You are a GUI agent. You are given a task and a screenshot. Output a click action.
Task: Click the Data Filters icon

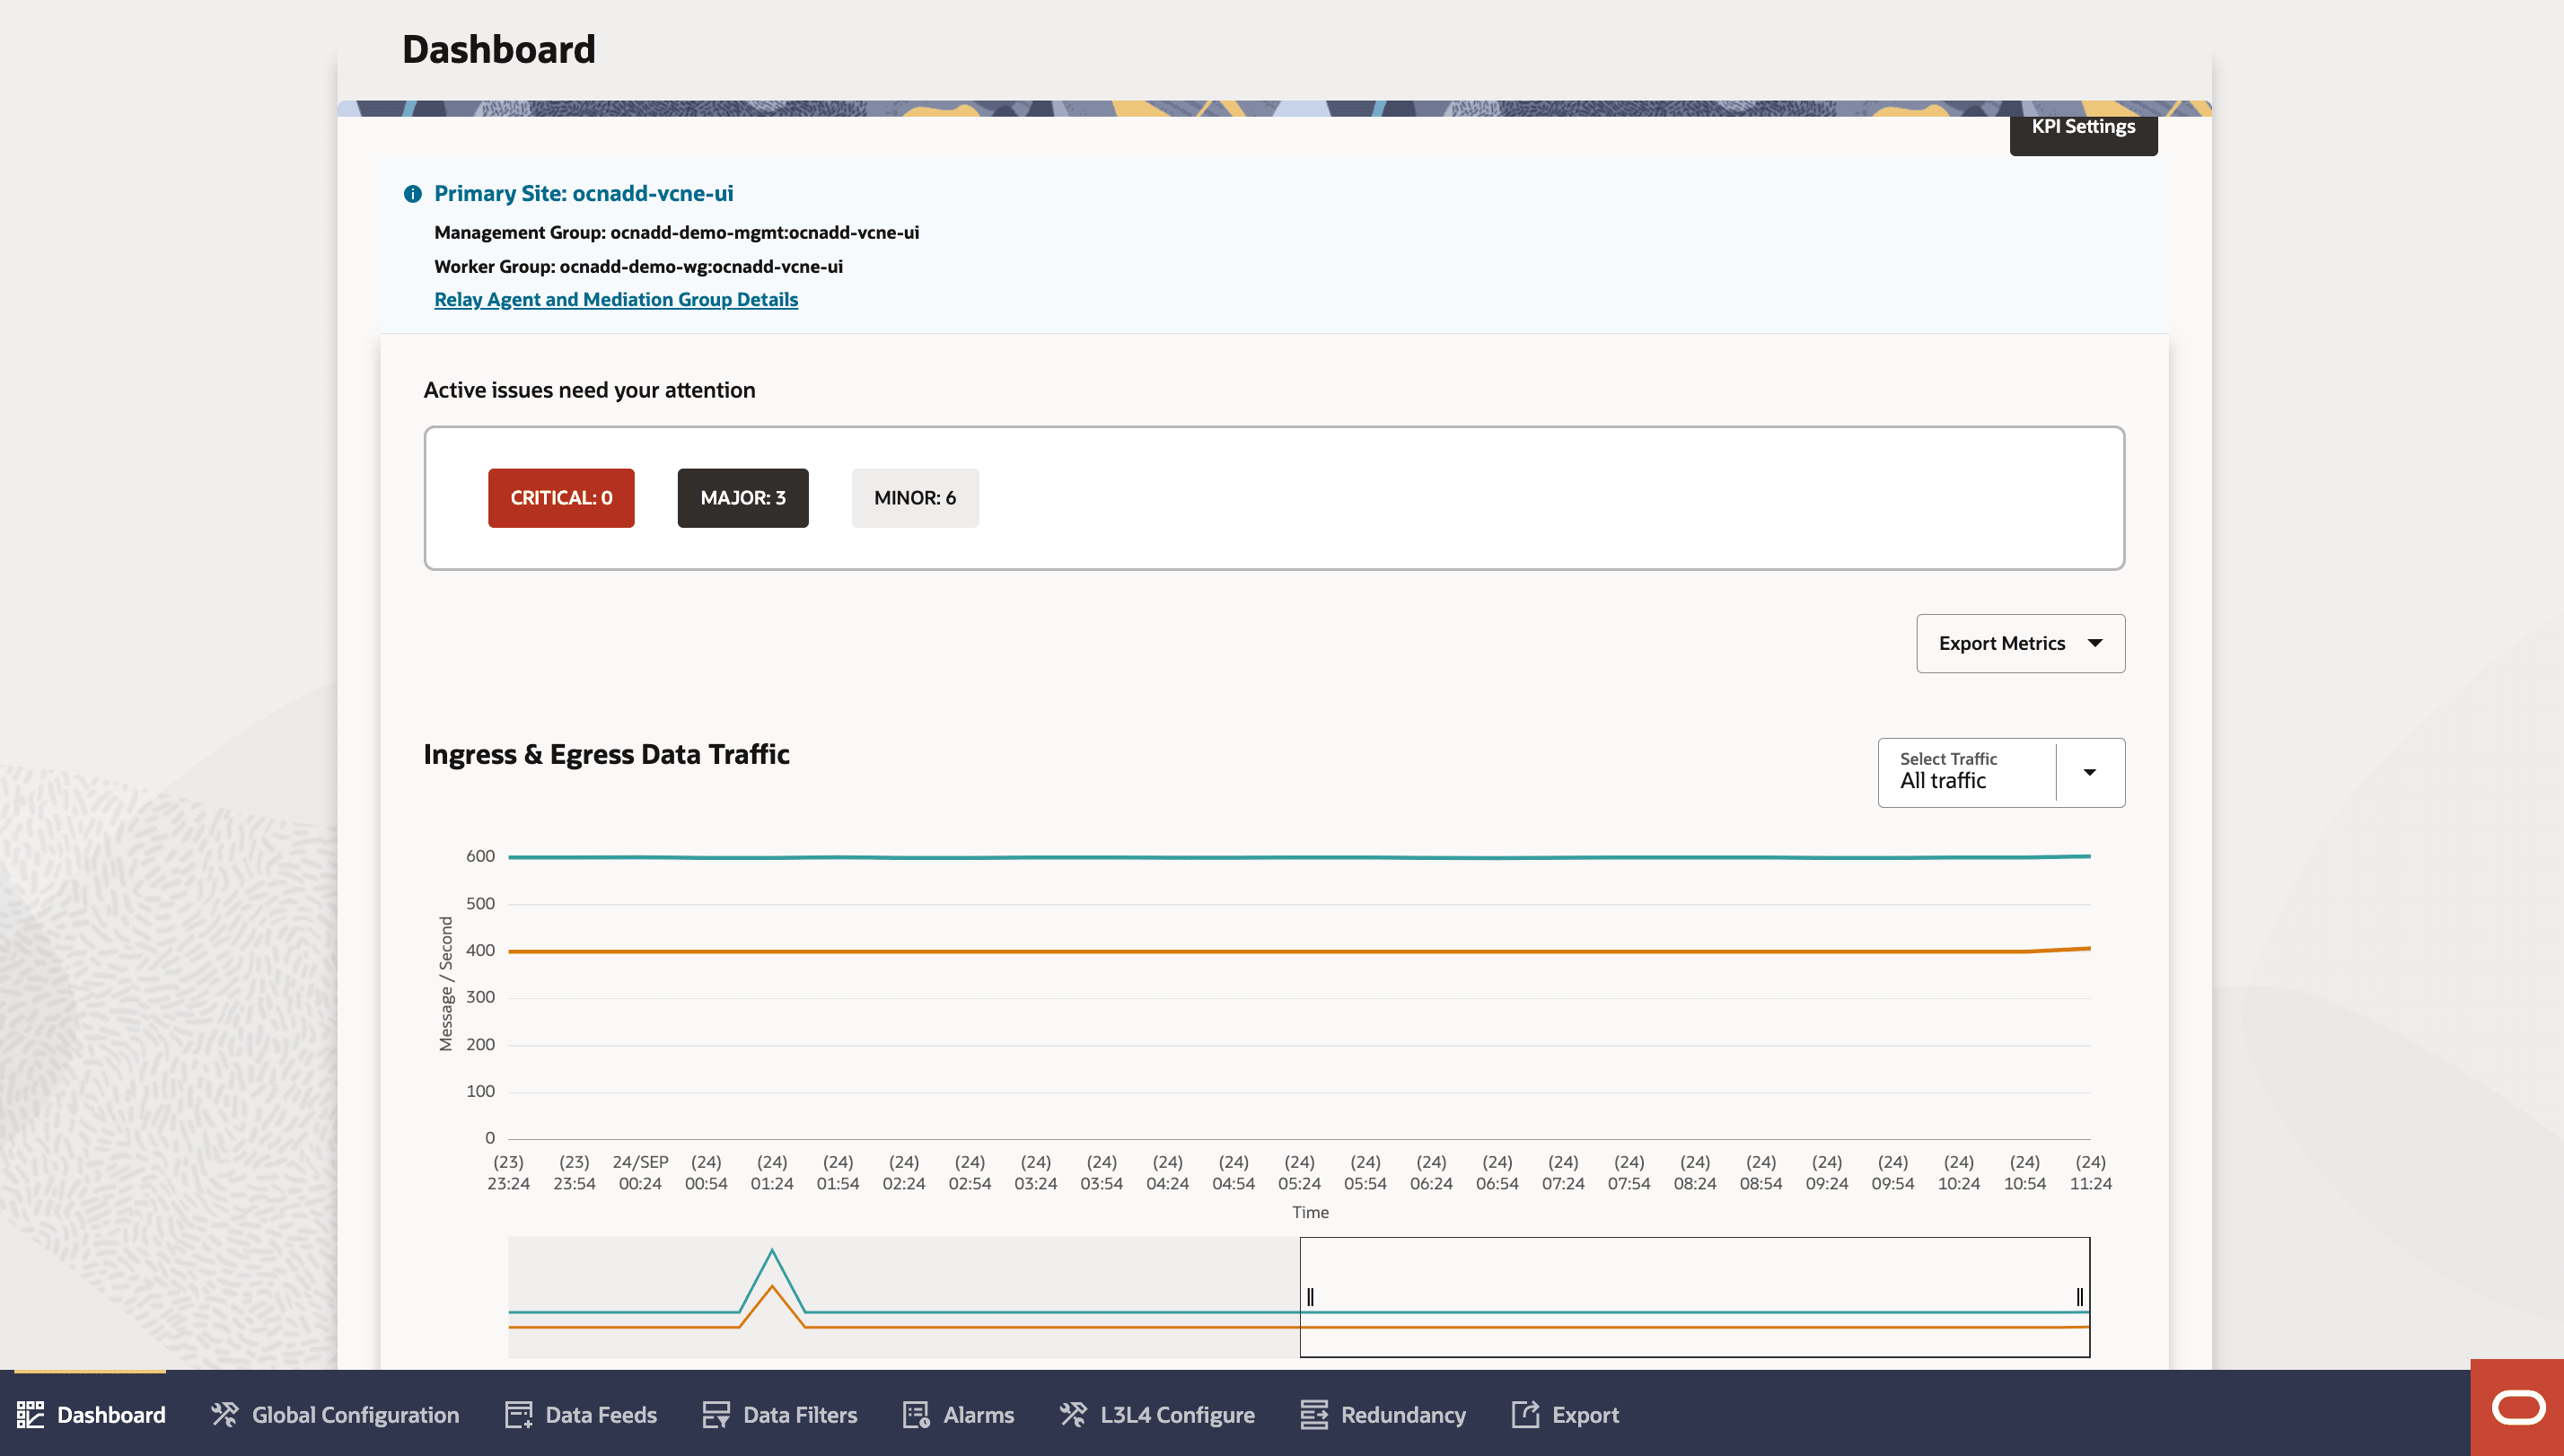[716, 1414]
